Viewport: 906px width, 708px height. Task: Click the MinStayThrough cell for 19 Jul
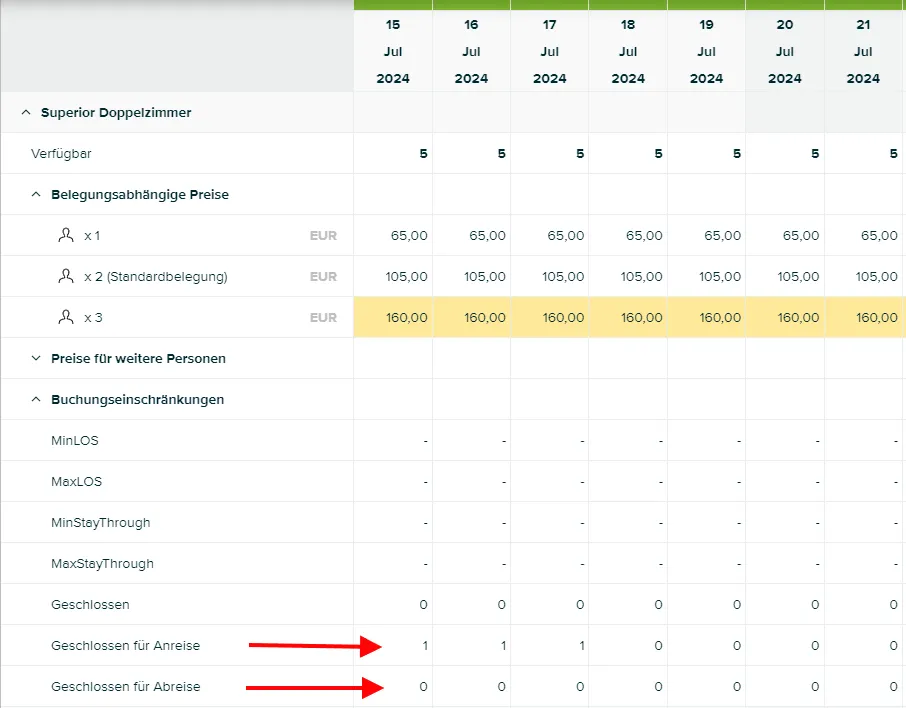(x=707, y=522)
